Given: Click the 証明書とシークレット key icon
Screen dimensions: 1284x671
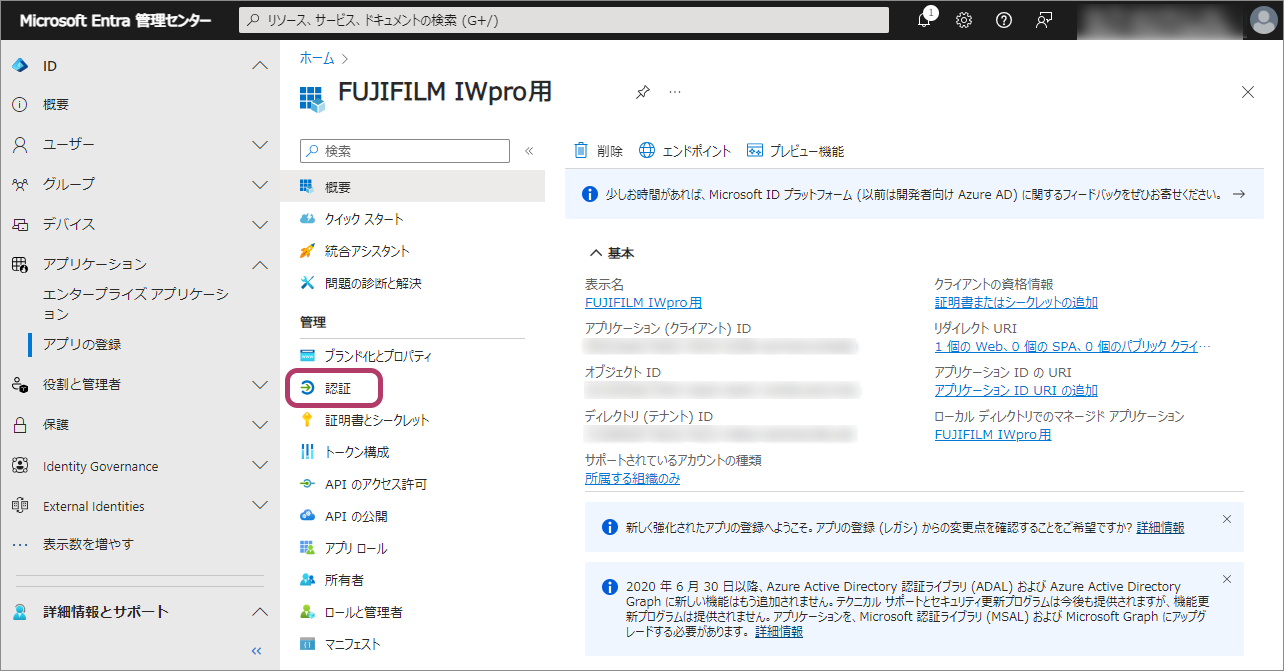Looking at the screenshot, I should [x=308, y=420].
